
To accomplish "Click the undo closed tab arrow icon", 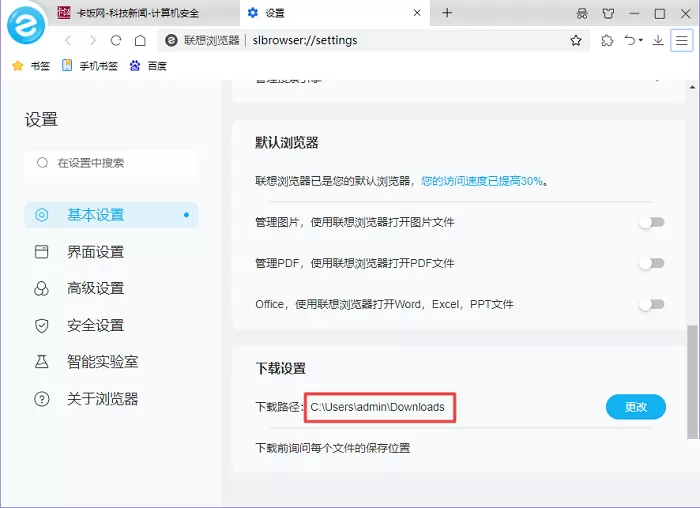I will point(630,40).
